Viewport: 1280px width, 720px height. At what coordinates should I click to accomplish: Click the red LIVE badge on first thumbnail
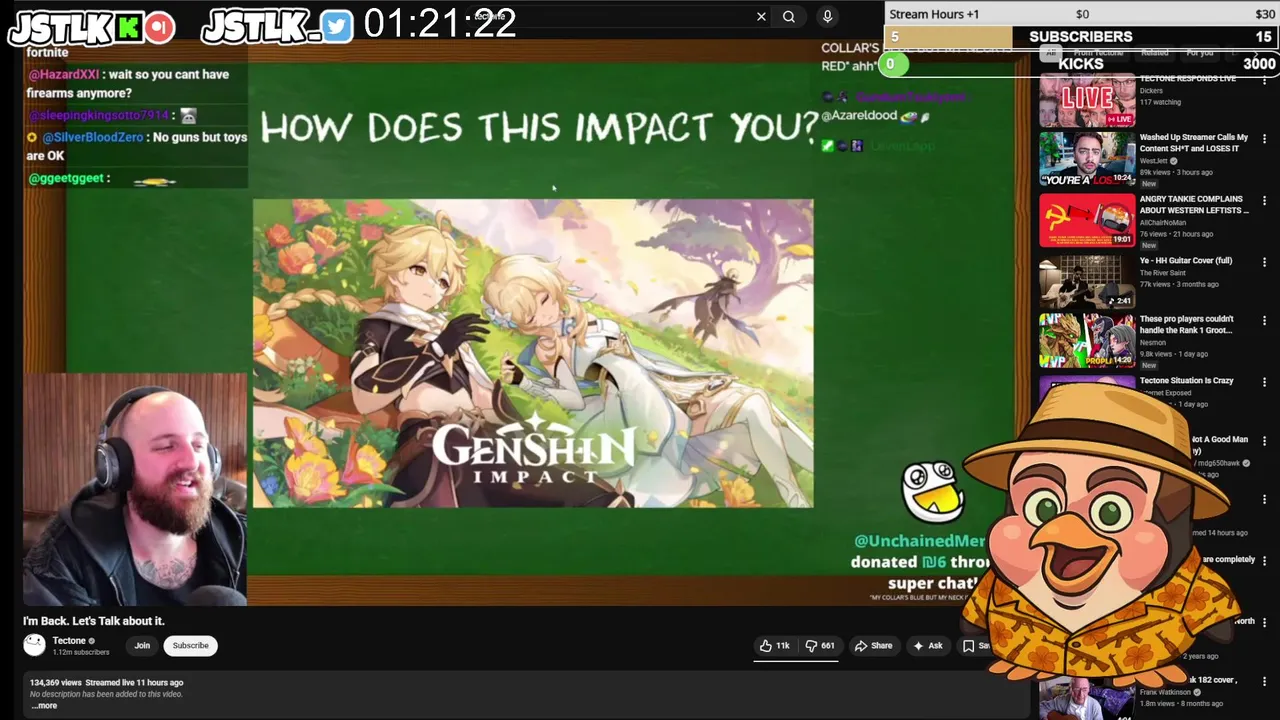pyautogui.click(x=1122, y=120)
